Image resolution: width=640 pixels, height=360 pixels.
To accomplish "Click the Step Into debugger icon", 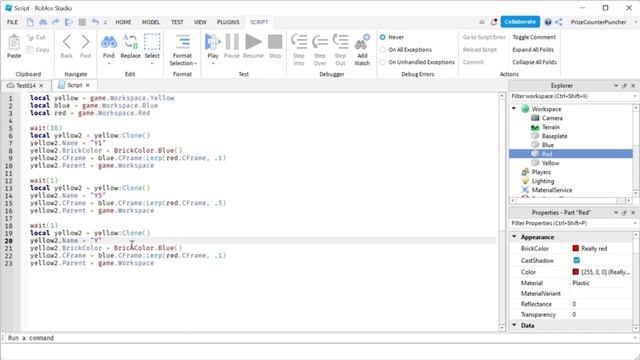I will [x=299, y=42].
